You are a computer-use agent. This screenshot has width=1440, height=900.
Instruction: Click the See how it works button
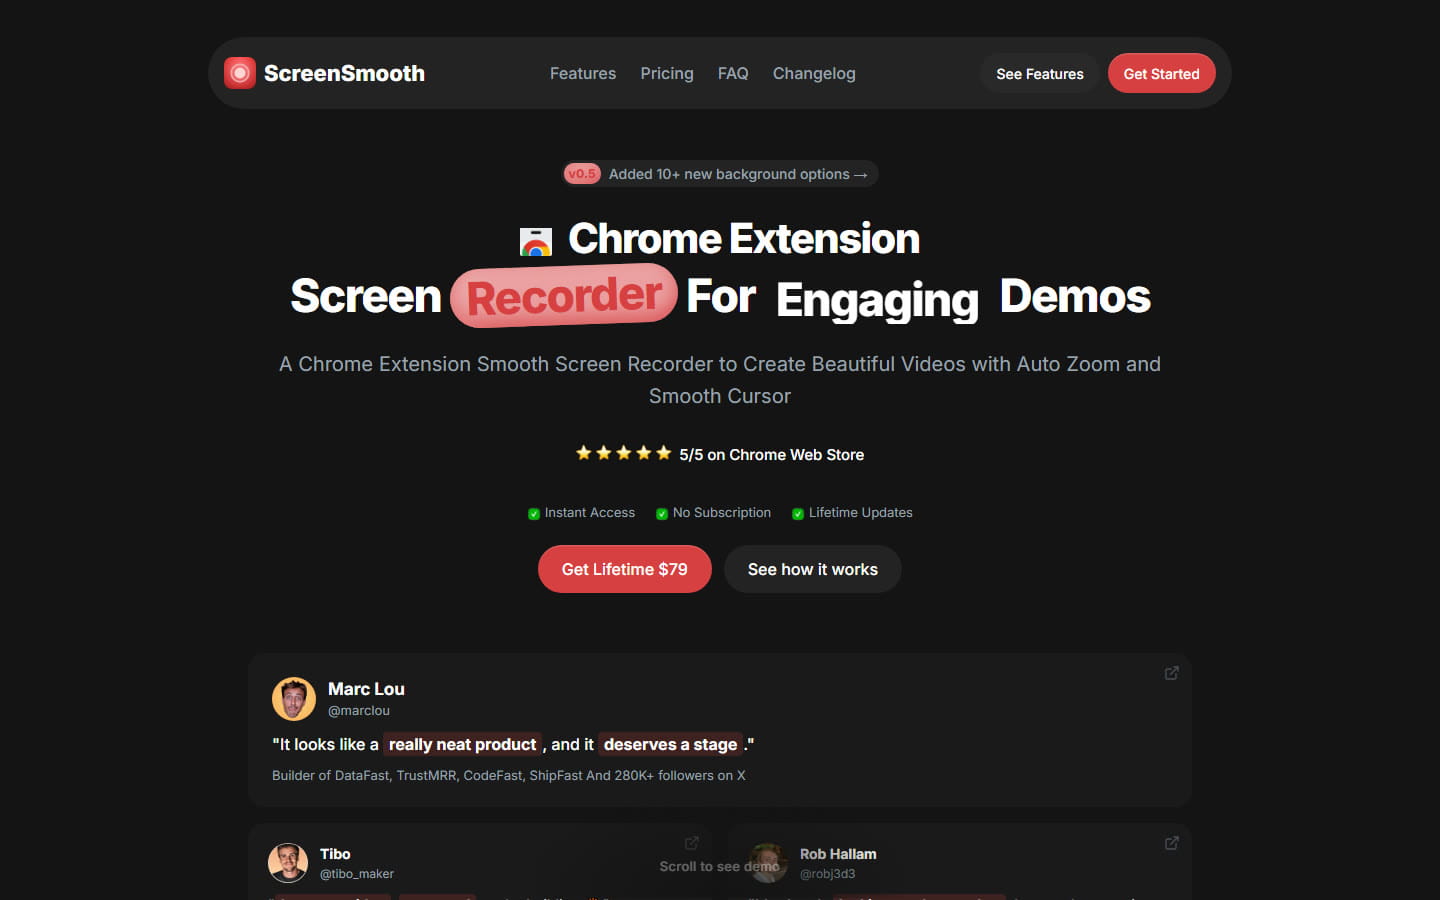(x=813, y=569)
